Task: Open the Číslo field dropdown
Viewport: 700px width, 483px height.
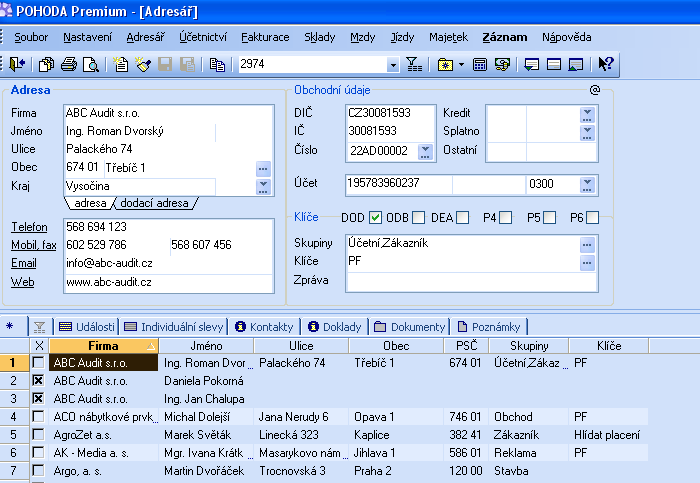Action: tap(425, 152)
